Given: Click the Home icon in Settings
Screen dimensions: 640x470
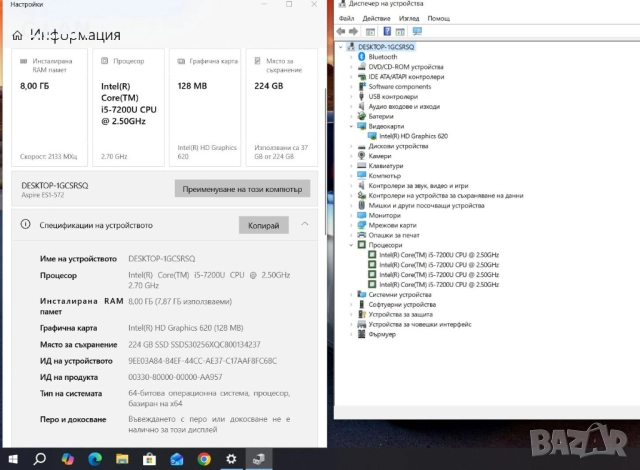Looking at the screenshot, I should click(x=17, y=35).
